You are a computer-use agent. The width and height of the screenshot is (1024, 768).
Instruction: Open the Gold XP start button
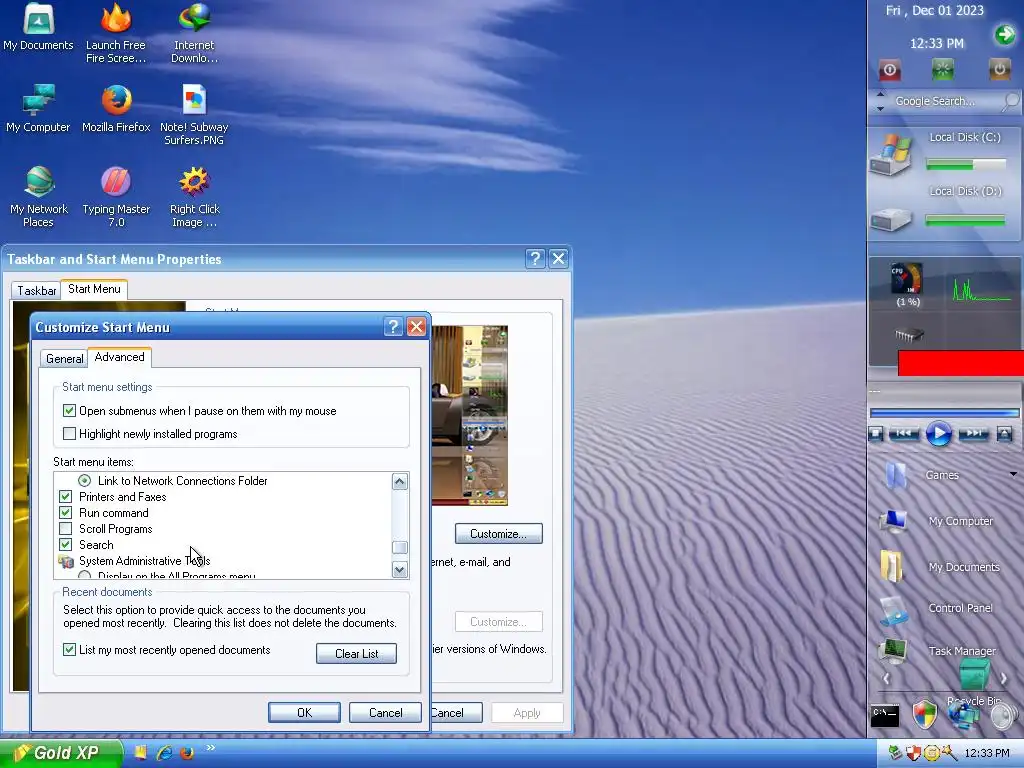61,753
